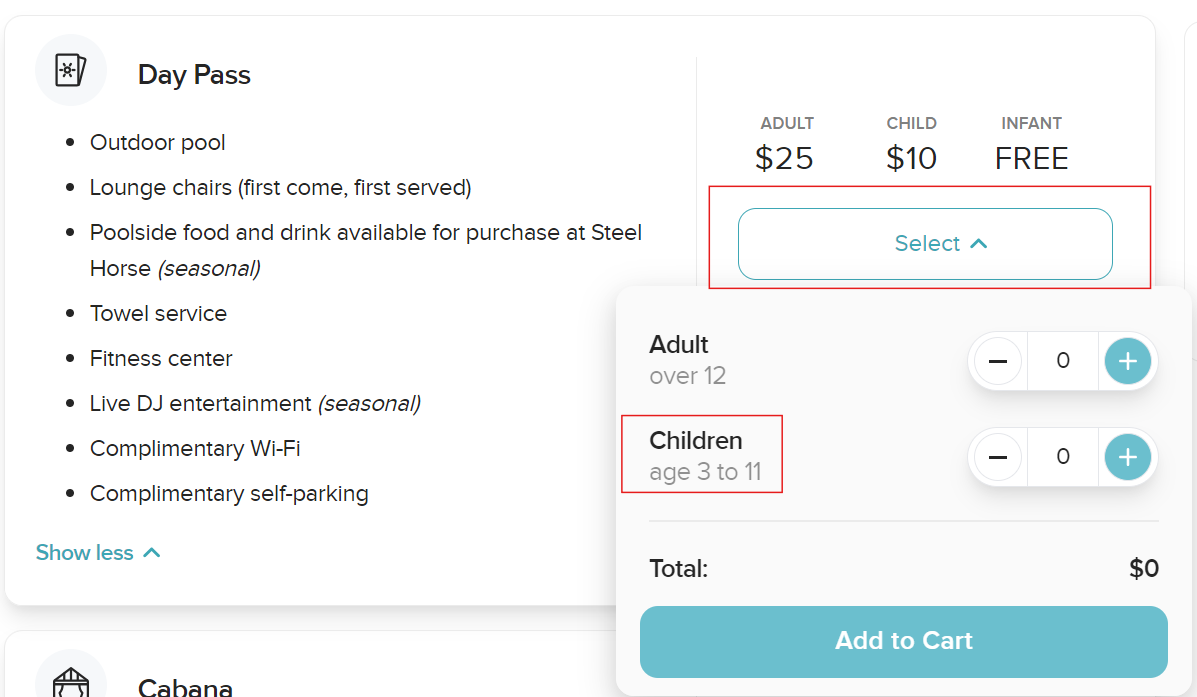This screenshot has height=697, width=1197.
Task: Open the Cabana heading
Action: [185, 688]
